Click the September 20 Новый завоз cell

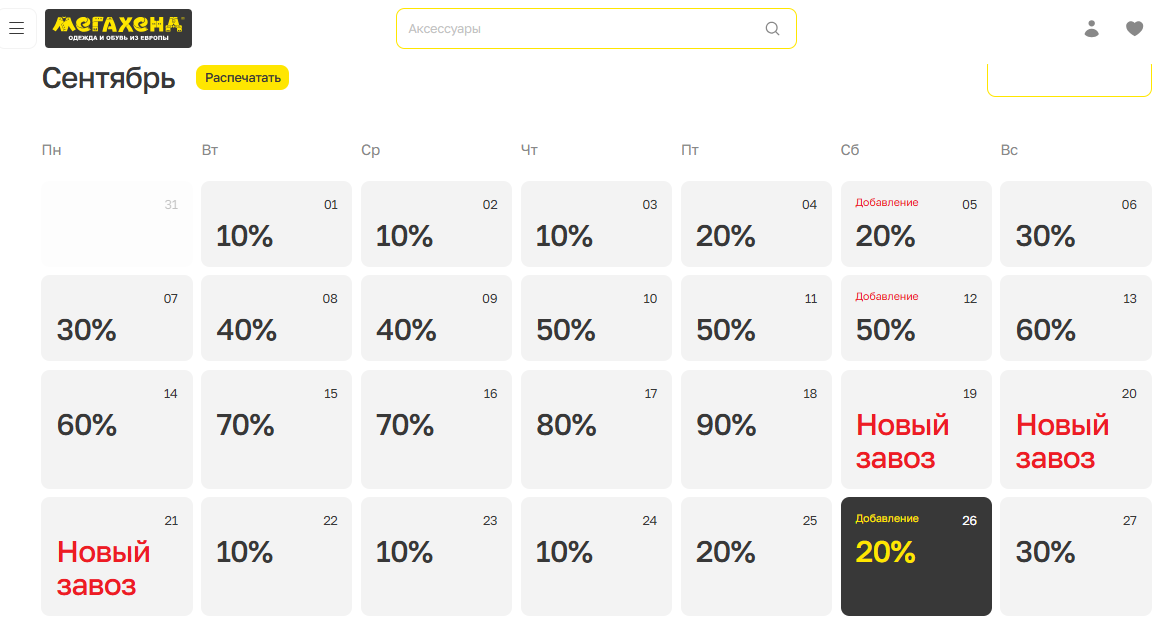tap(1076, 429)
